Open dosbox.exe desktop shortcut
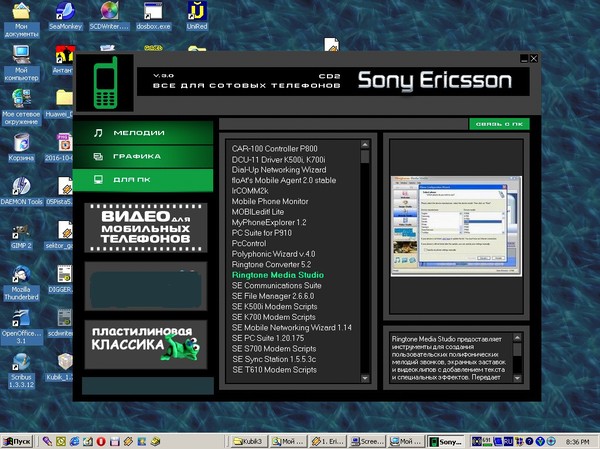The image size is (600, 449). tap(153, 16)
